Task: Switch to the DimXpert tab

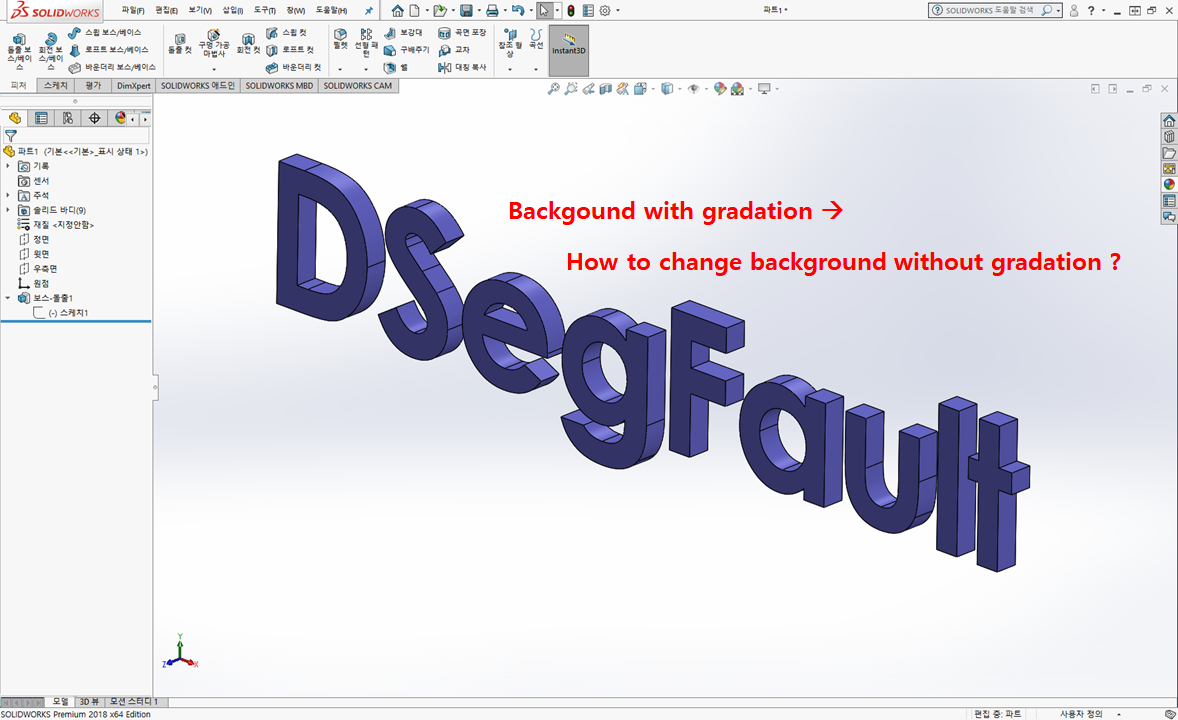Action: (x=134, y=86)
